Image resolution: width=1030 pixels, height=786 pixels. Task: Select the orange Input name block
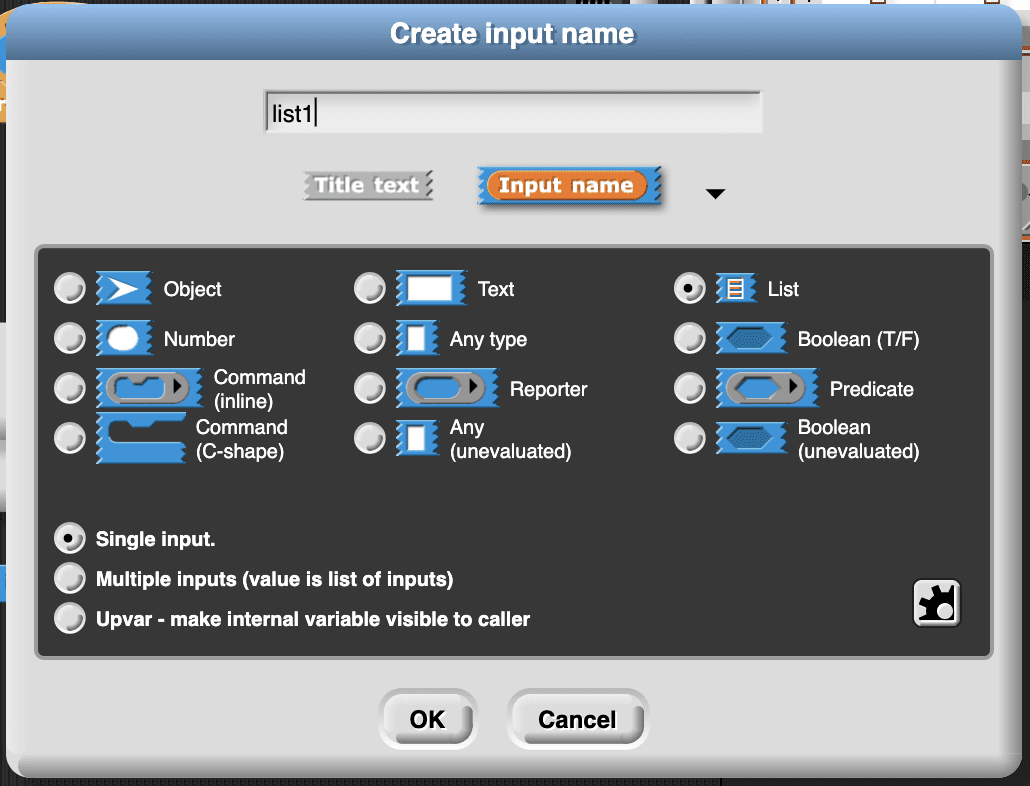567,186
